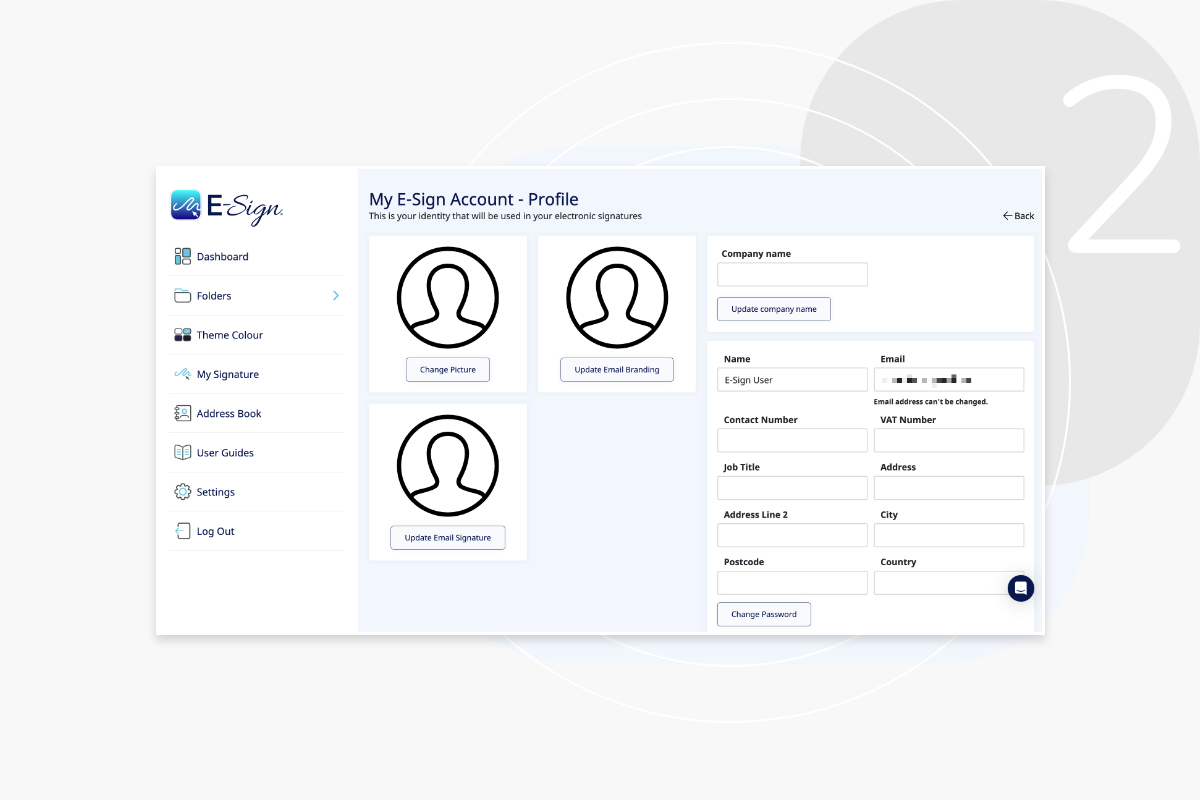Click the Name field with E-Sign User

pyautogui.click(x=792, y=380)
